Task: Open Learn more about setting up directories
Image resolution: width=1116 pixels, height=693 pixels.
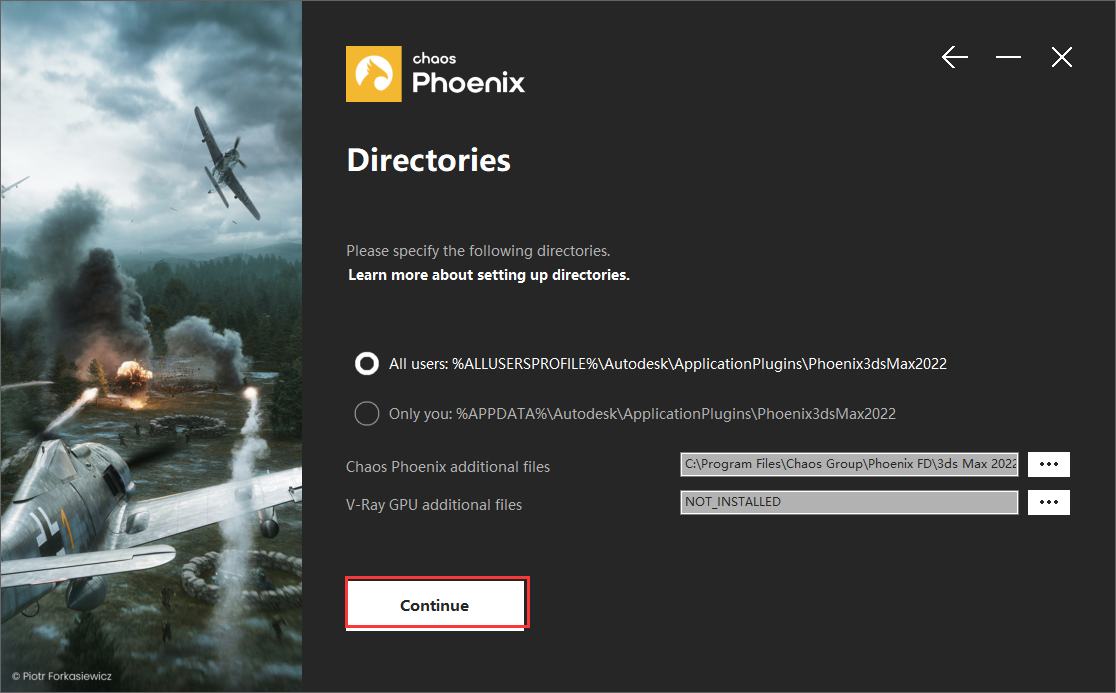Action: click(488, 274)
